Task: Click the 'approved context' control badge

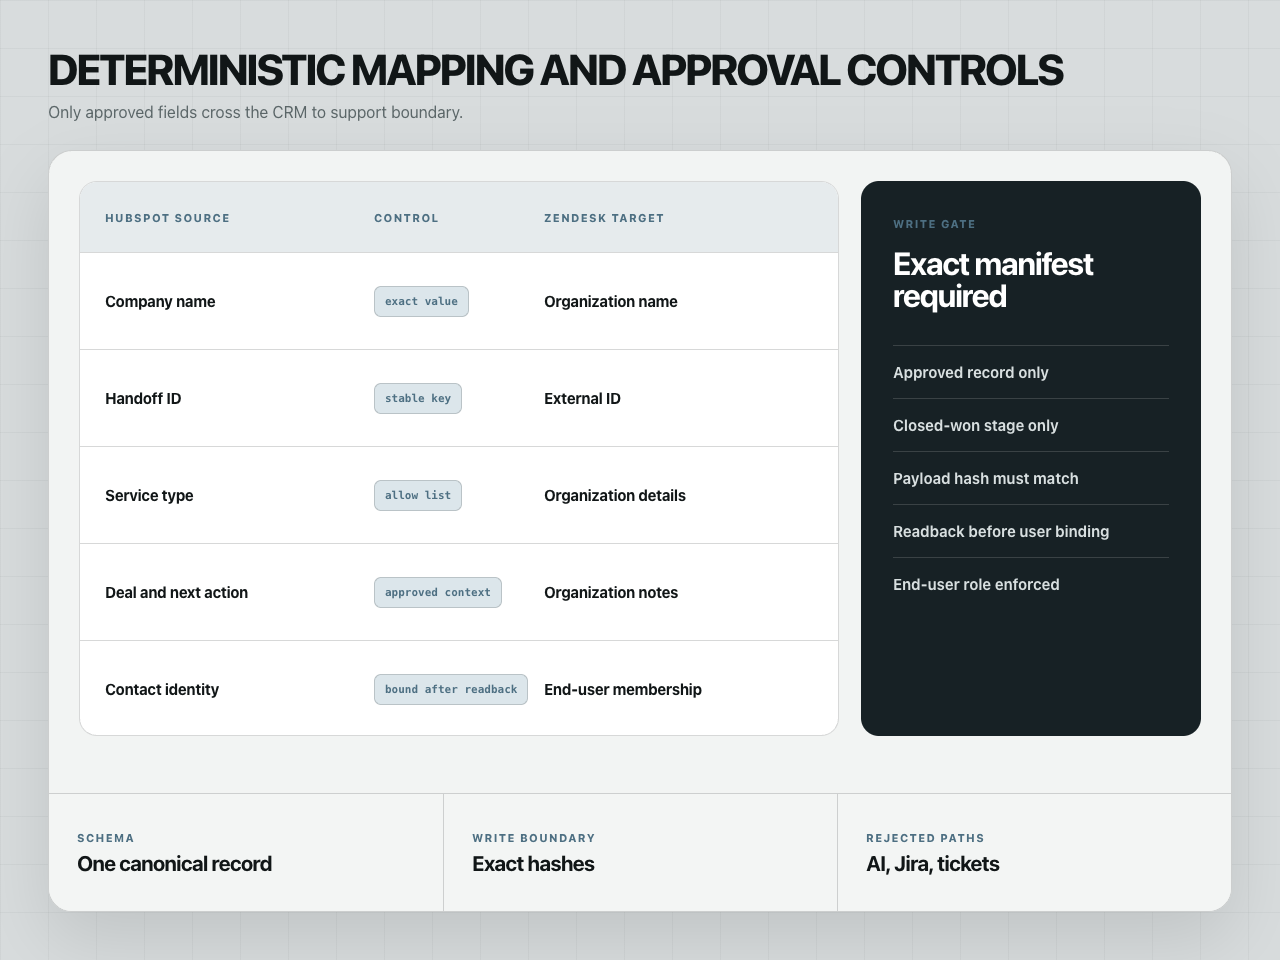Action: (x=438, y=592)
